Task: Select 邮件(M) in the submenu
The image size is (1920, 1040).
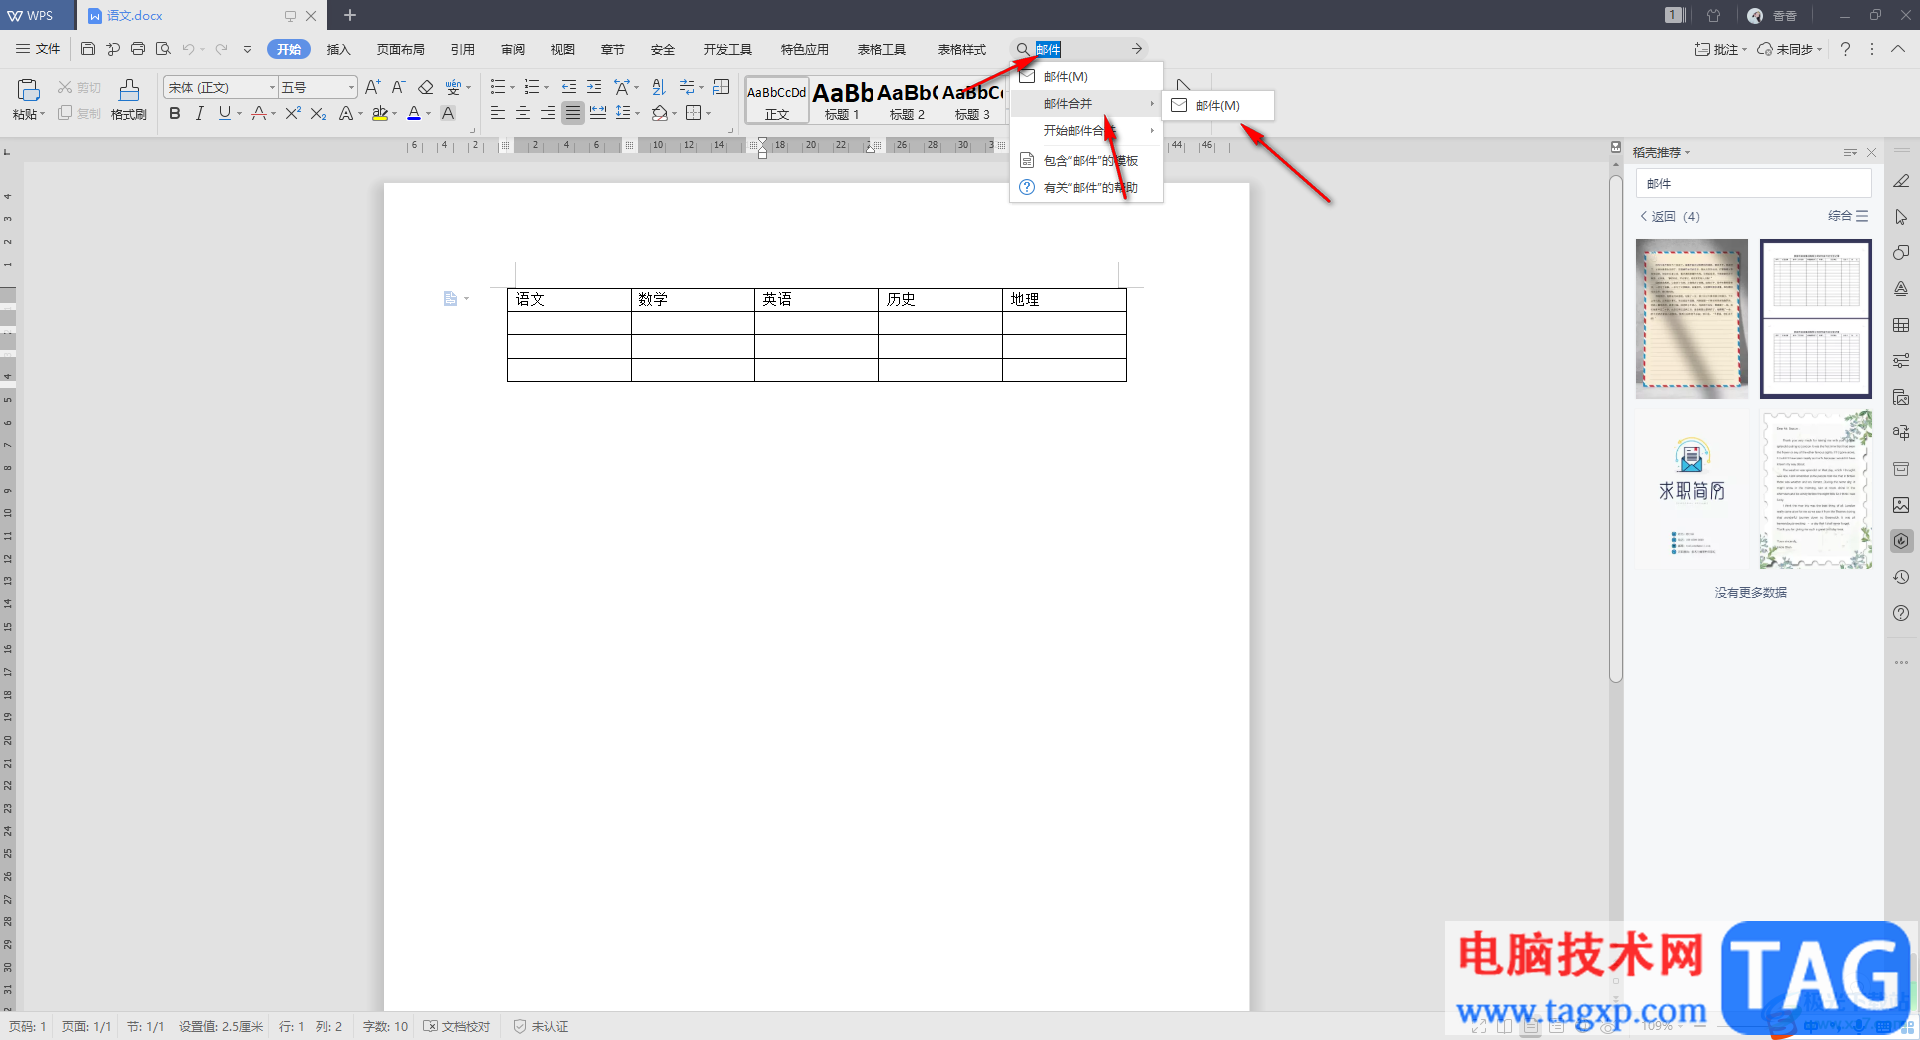Action: (x=1218, y=106)
